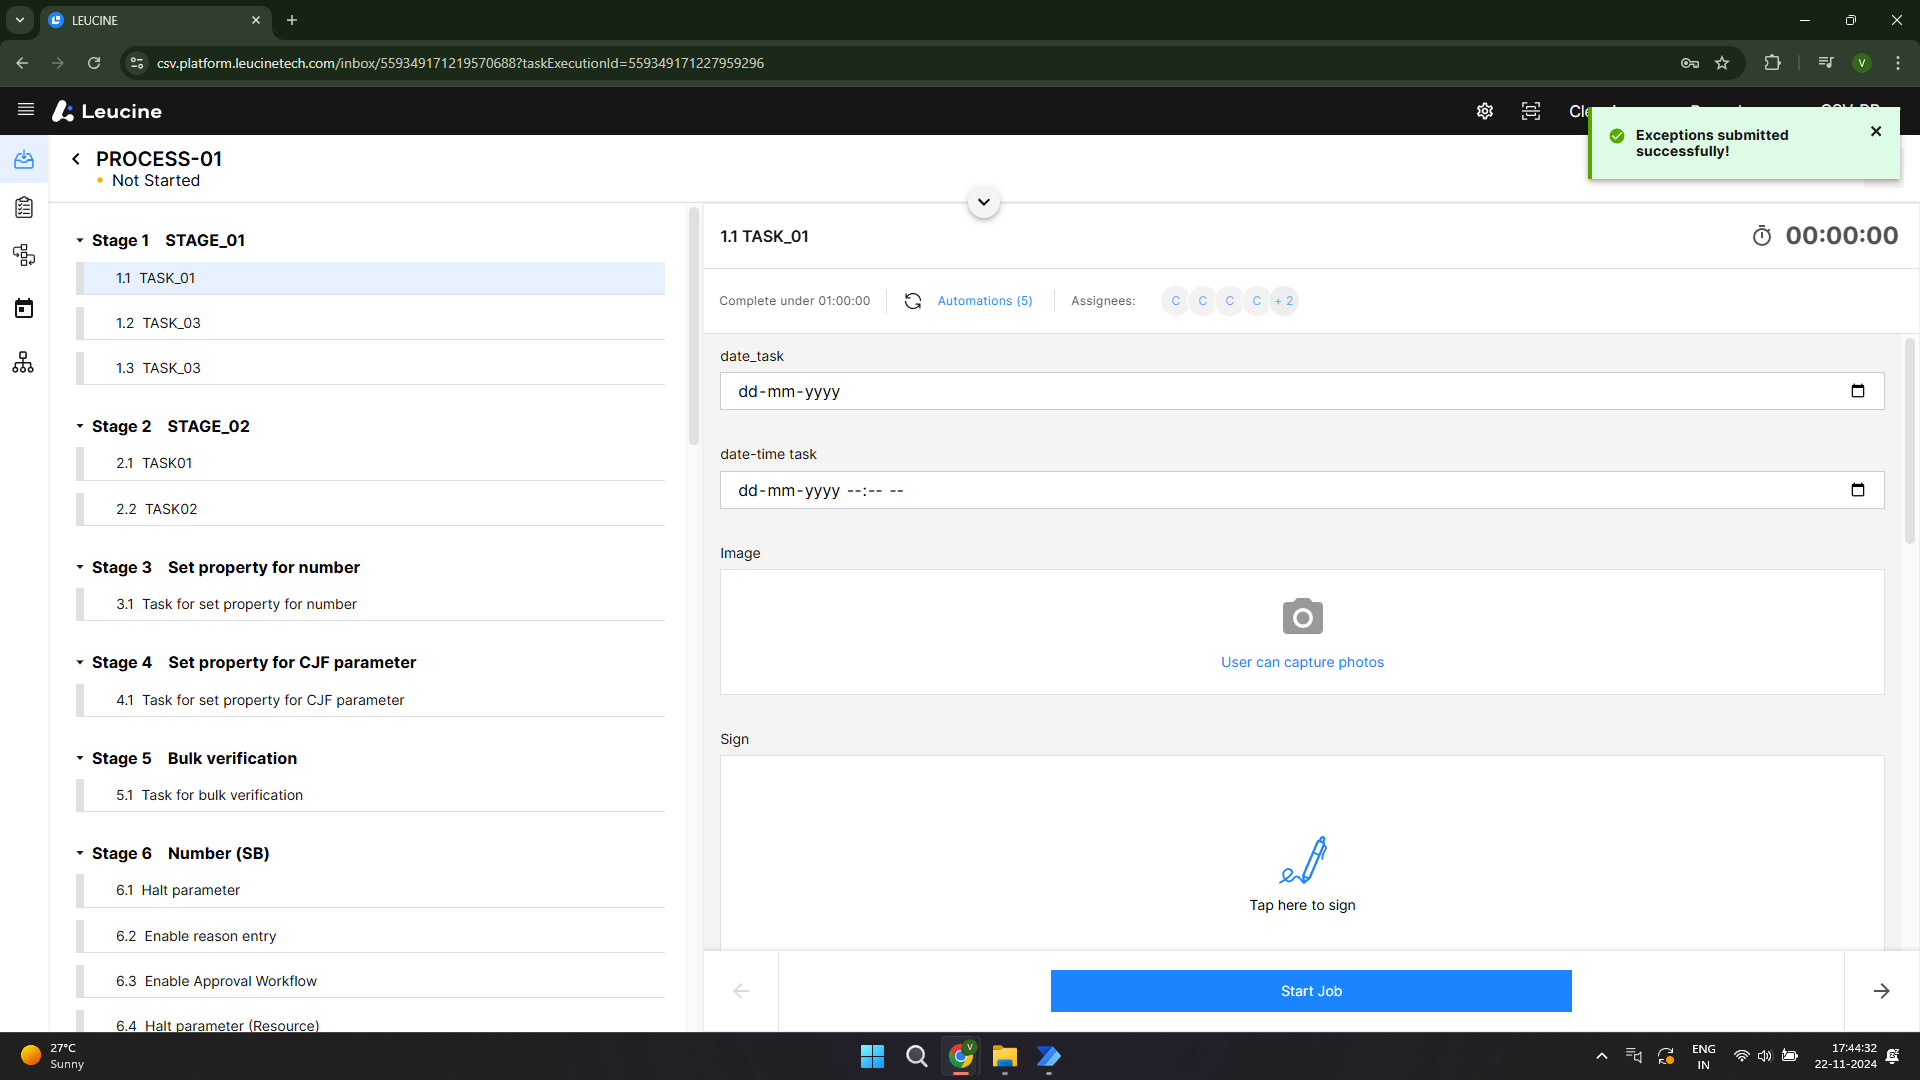Image resolution: width=1920 pixels, height=1080 pixels.
Task: Open browser tab search dropdown
Action: click(x=19, y=20)
